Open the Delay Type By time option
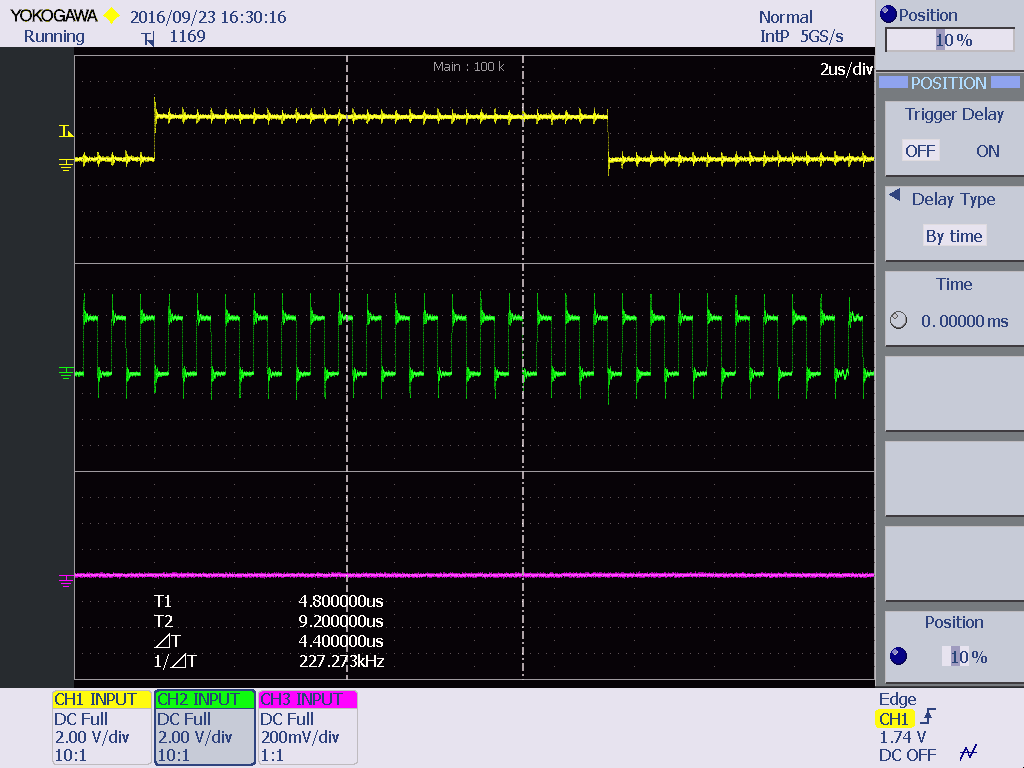This screenshot has height=768, width=1024. pos(954,236)
